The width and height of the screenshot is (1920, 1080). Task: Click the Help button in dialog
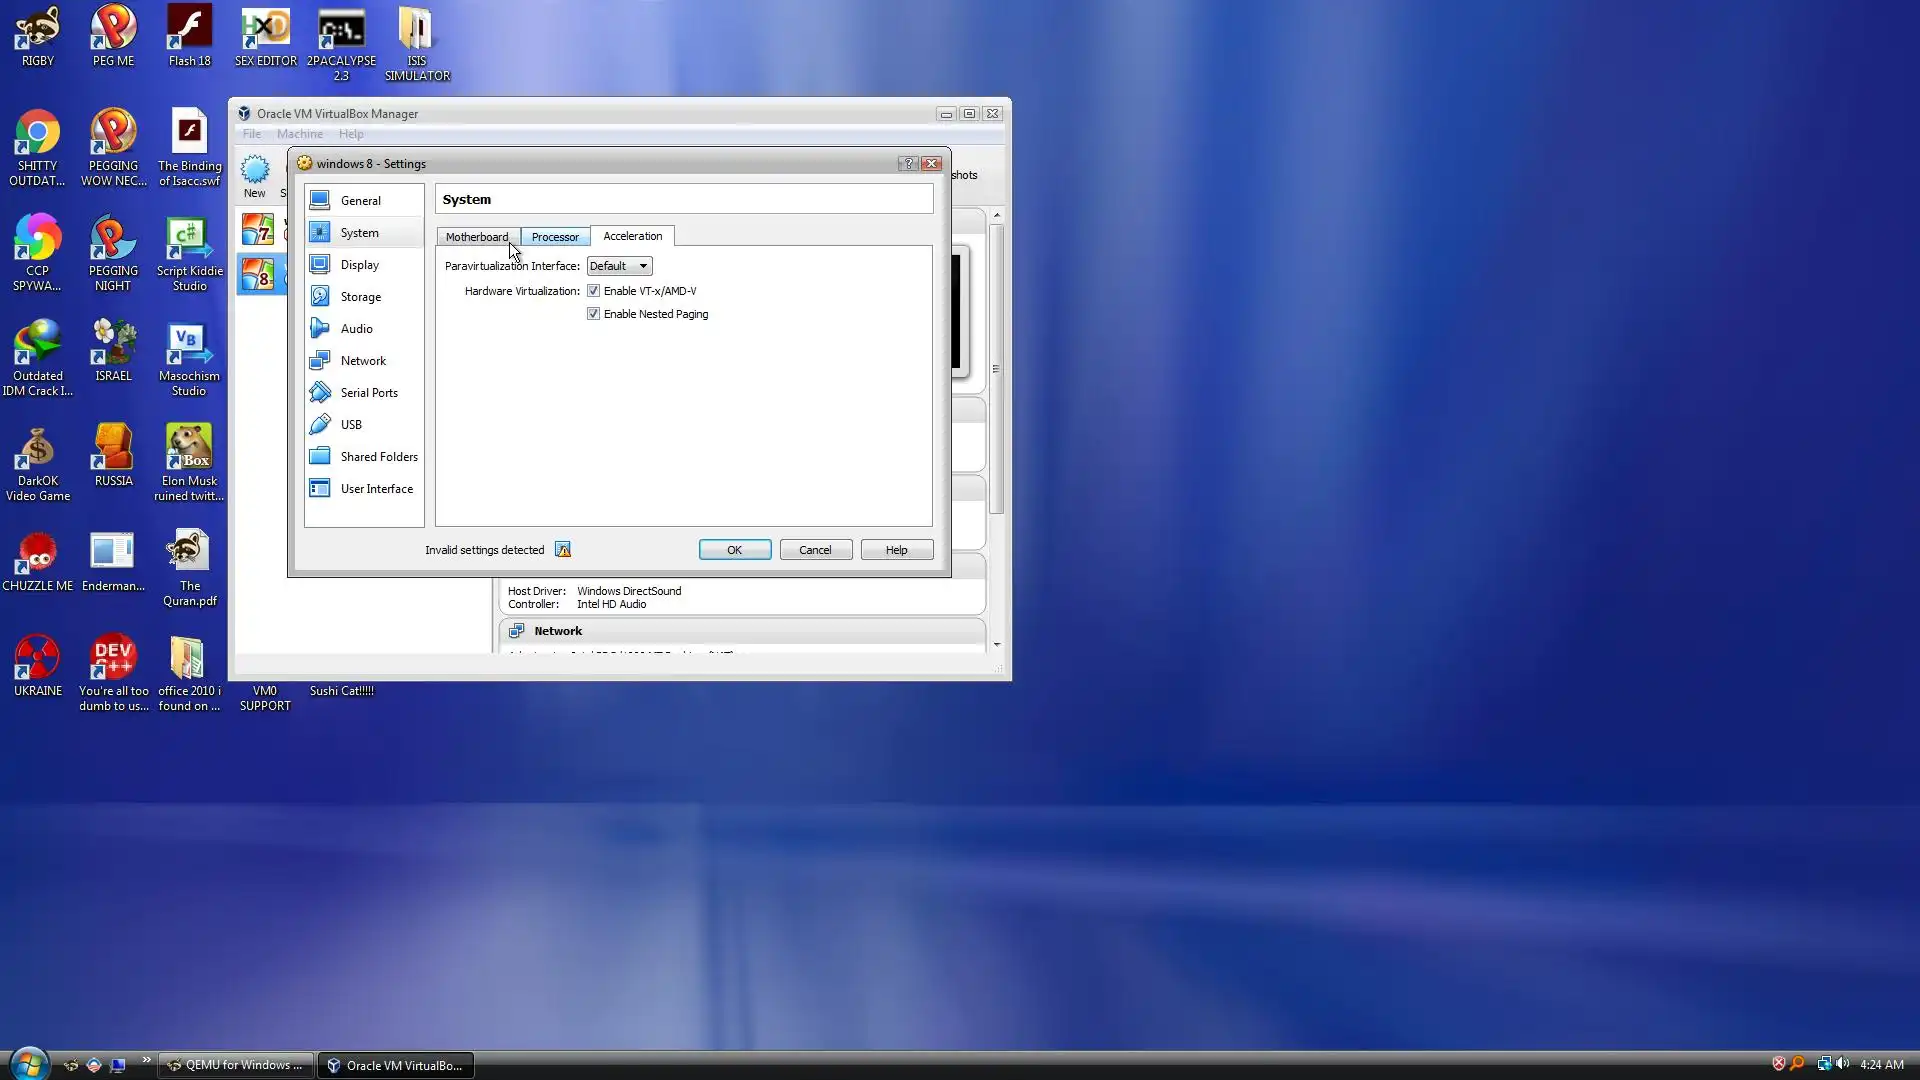point(896,550)
